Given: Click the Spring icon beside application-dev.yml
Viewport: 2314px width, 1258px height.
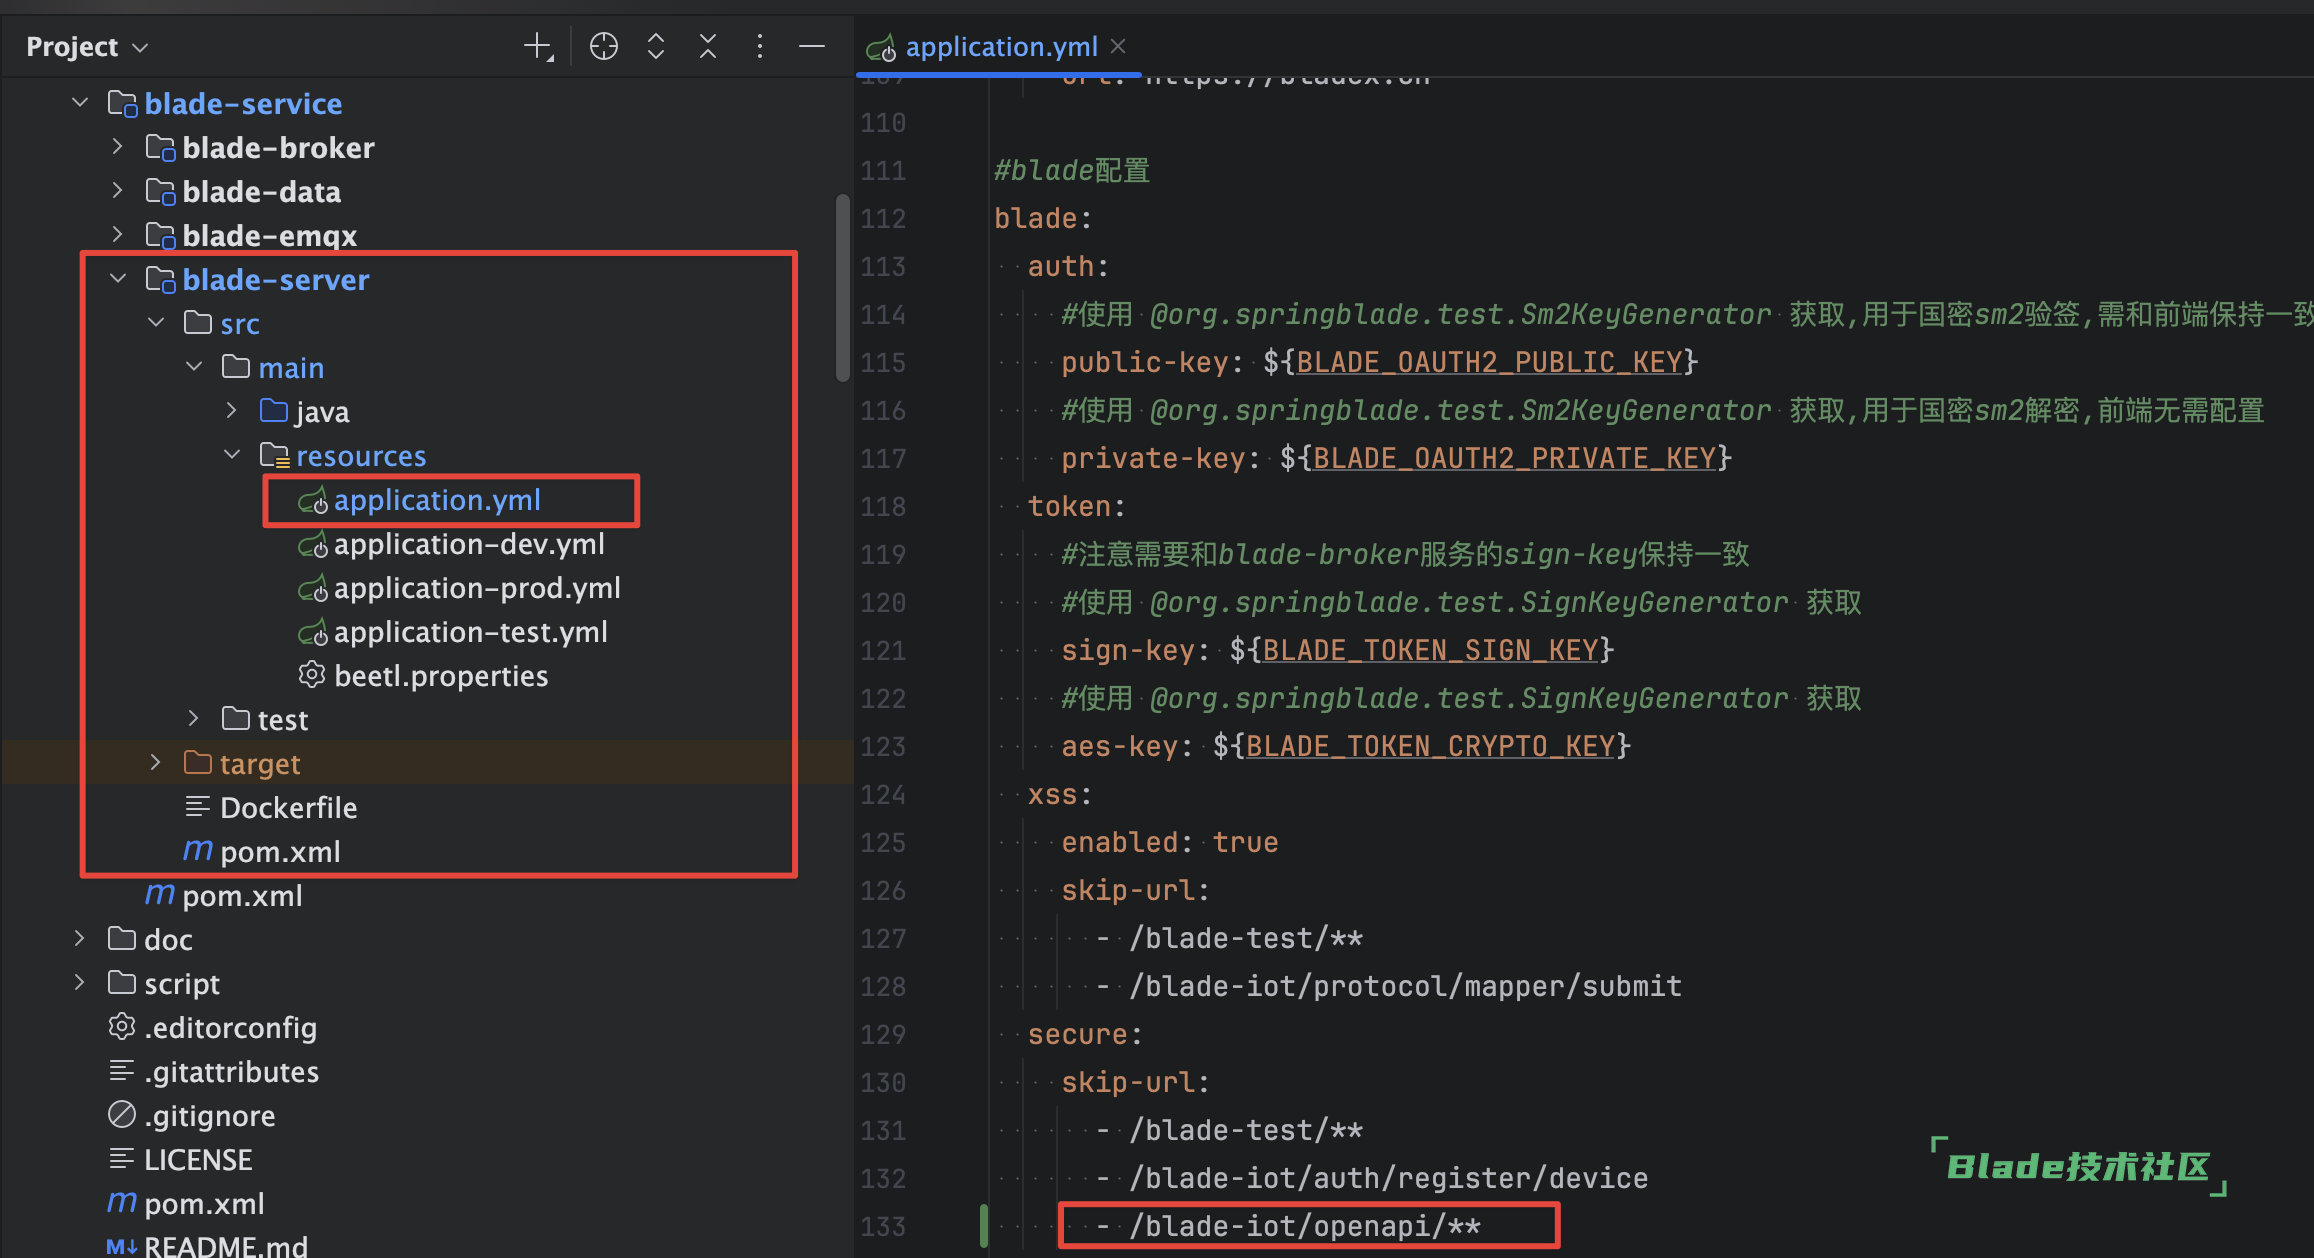Looking at the screenshot, I should (x=313, y=544).
